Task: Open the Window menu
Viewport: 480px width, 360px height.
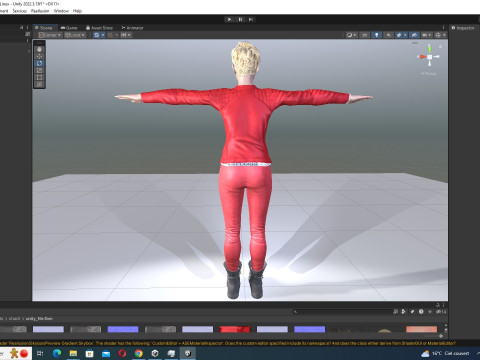Action: click(x=61, y=11)
